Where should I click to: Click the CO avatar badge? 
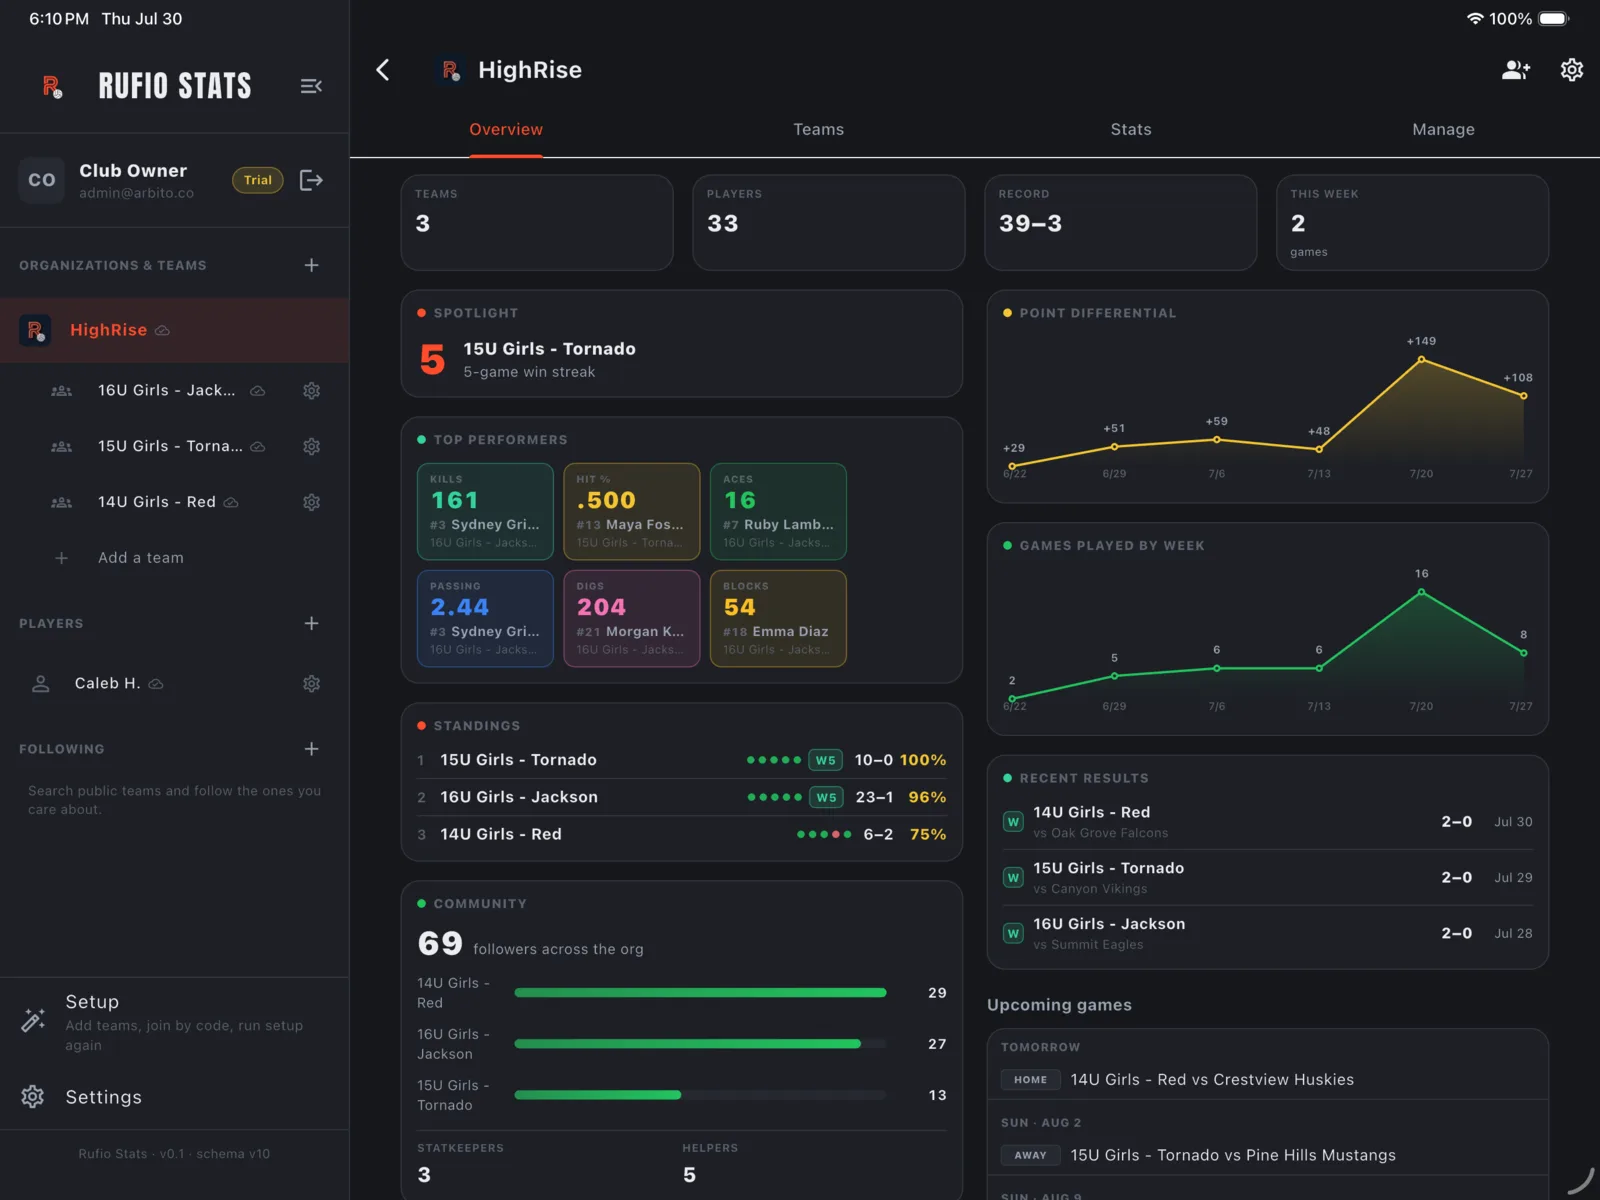(42, 180)
